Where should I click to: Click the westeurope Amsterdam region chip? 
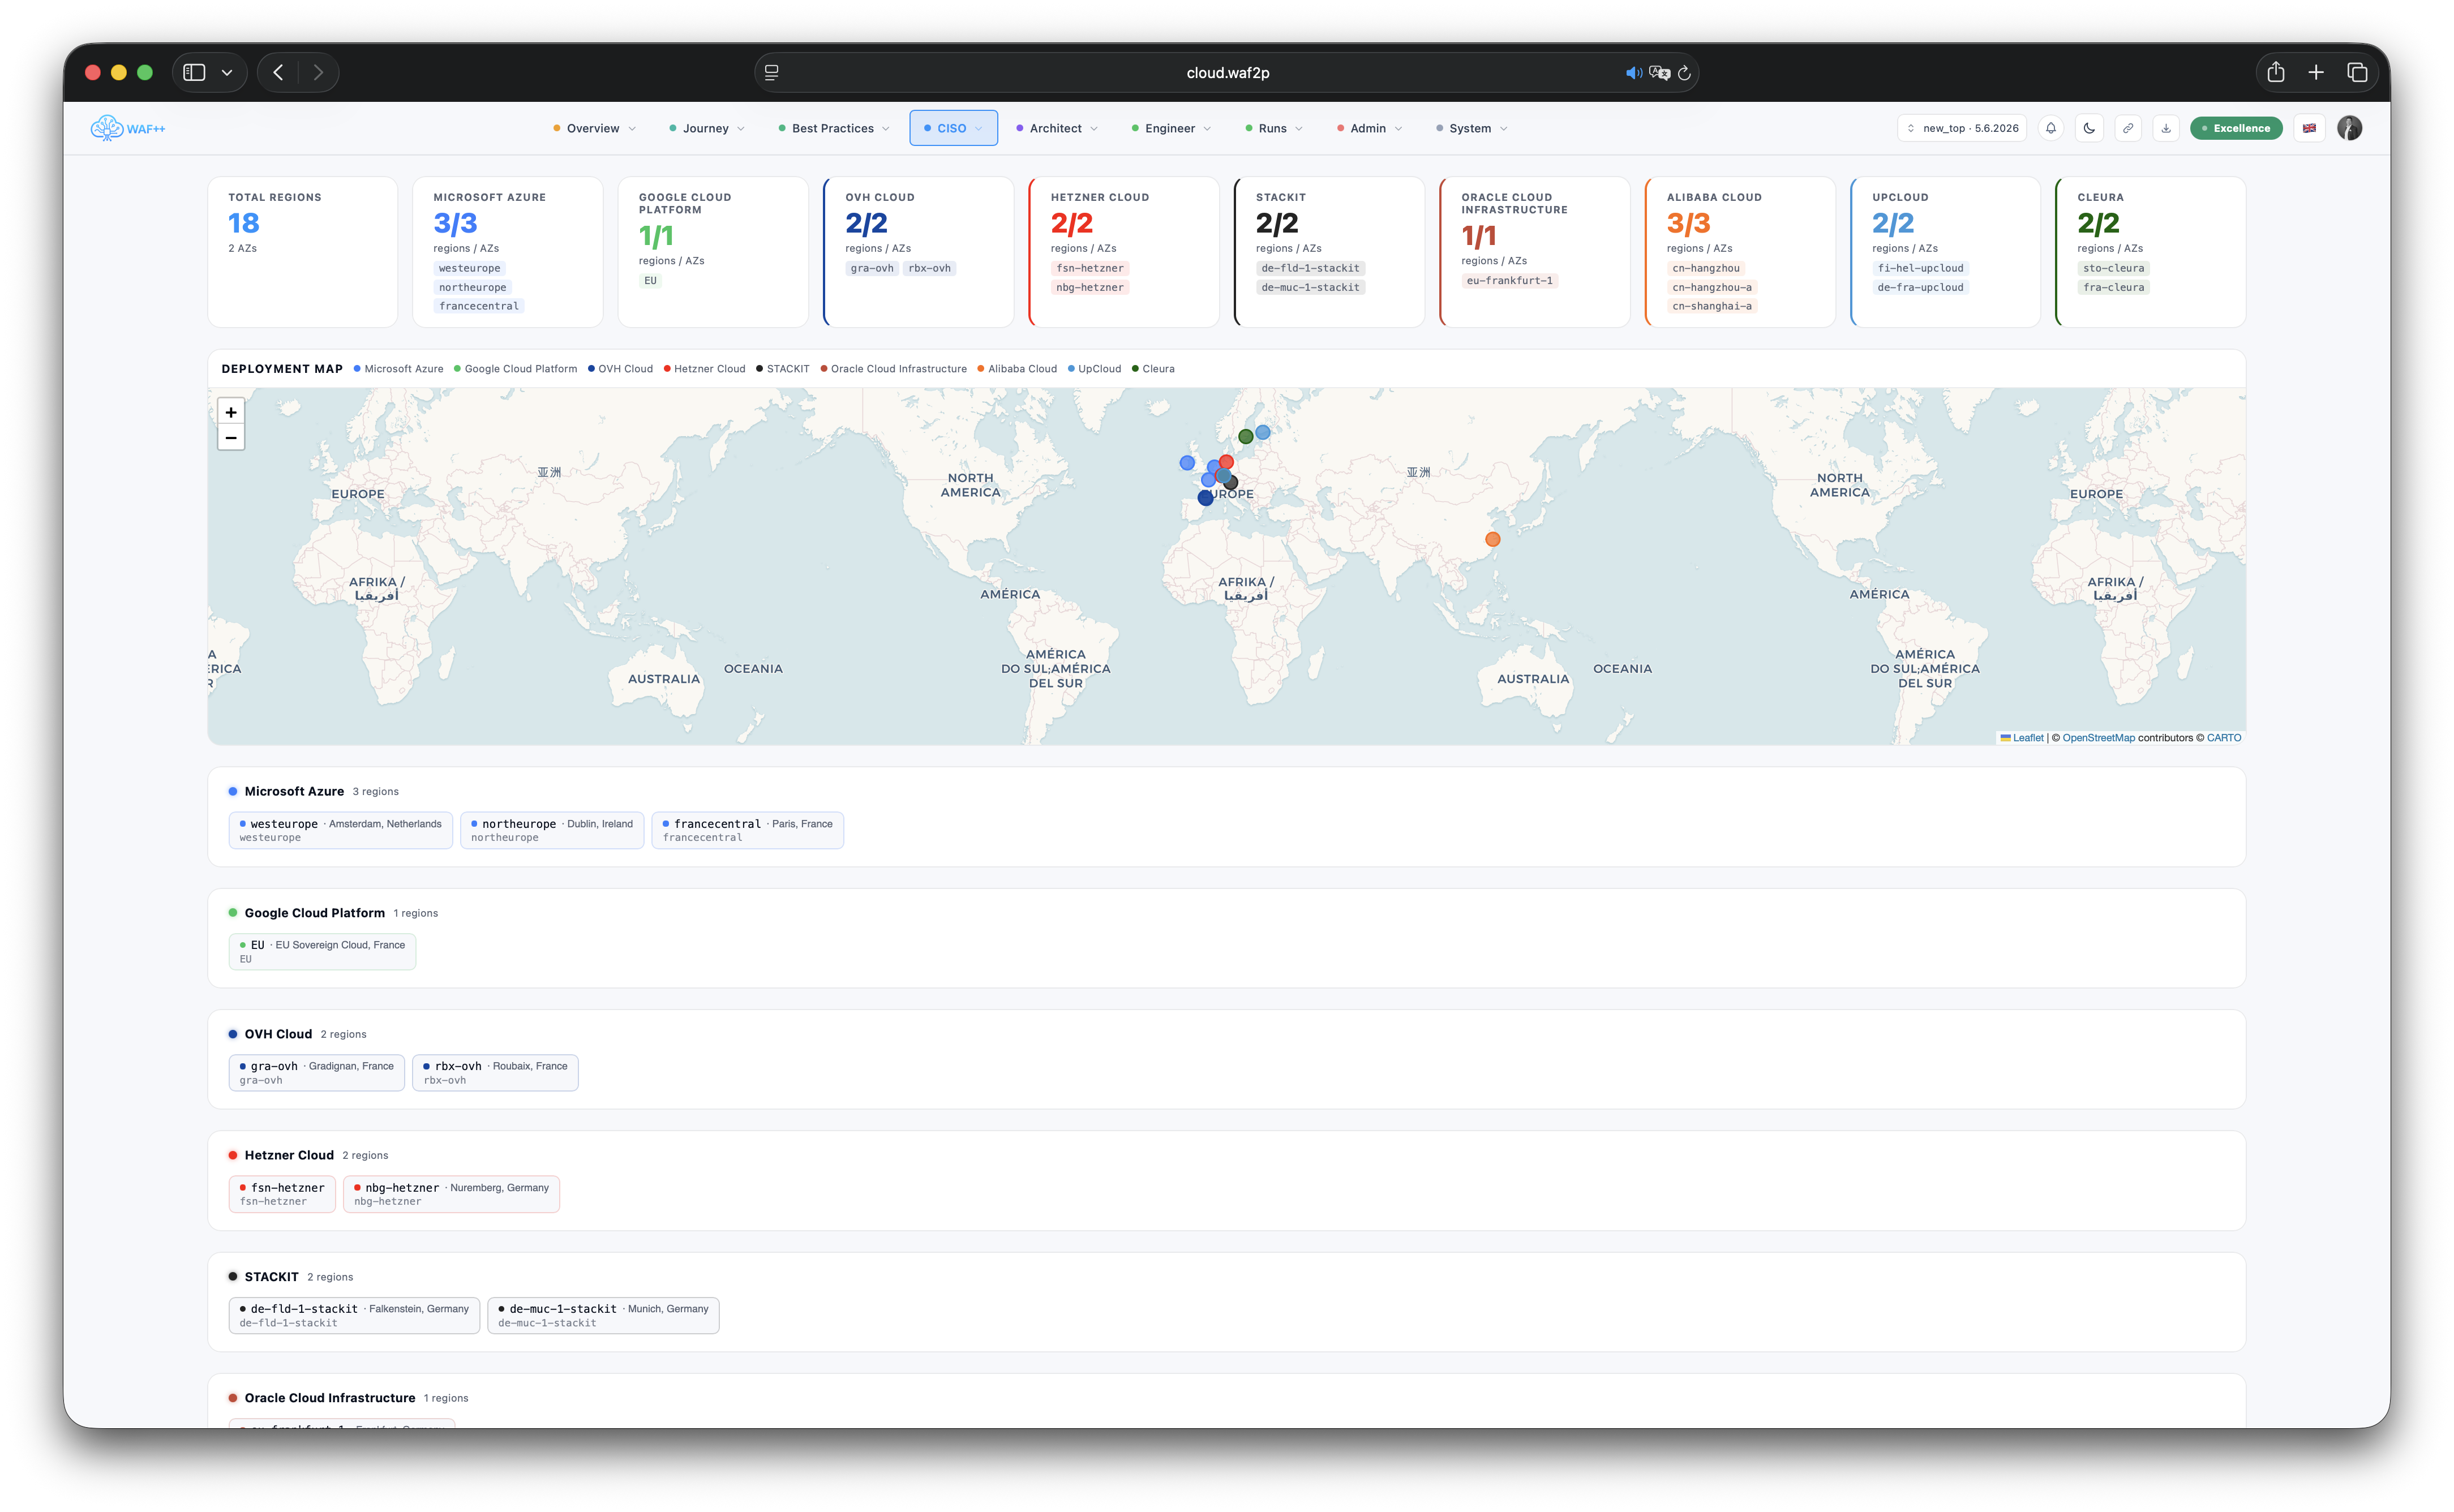tap(340, 830)
